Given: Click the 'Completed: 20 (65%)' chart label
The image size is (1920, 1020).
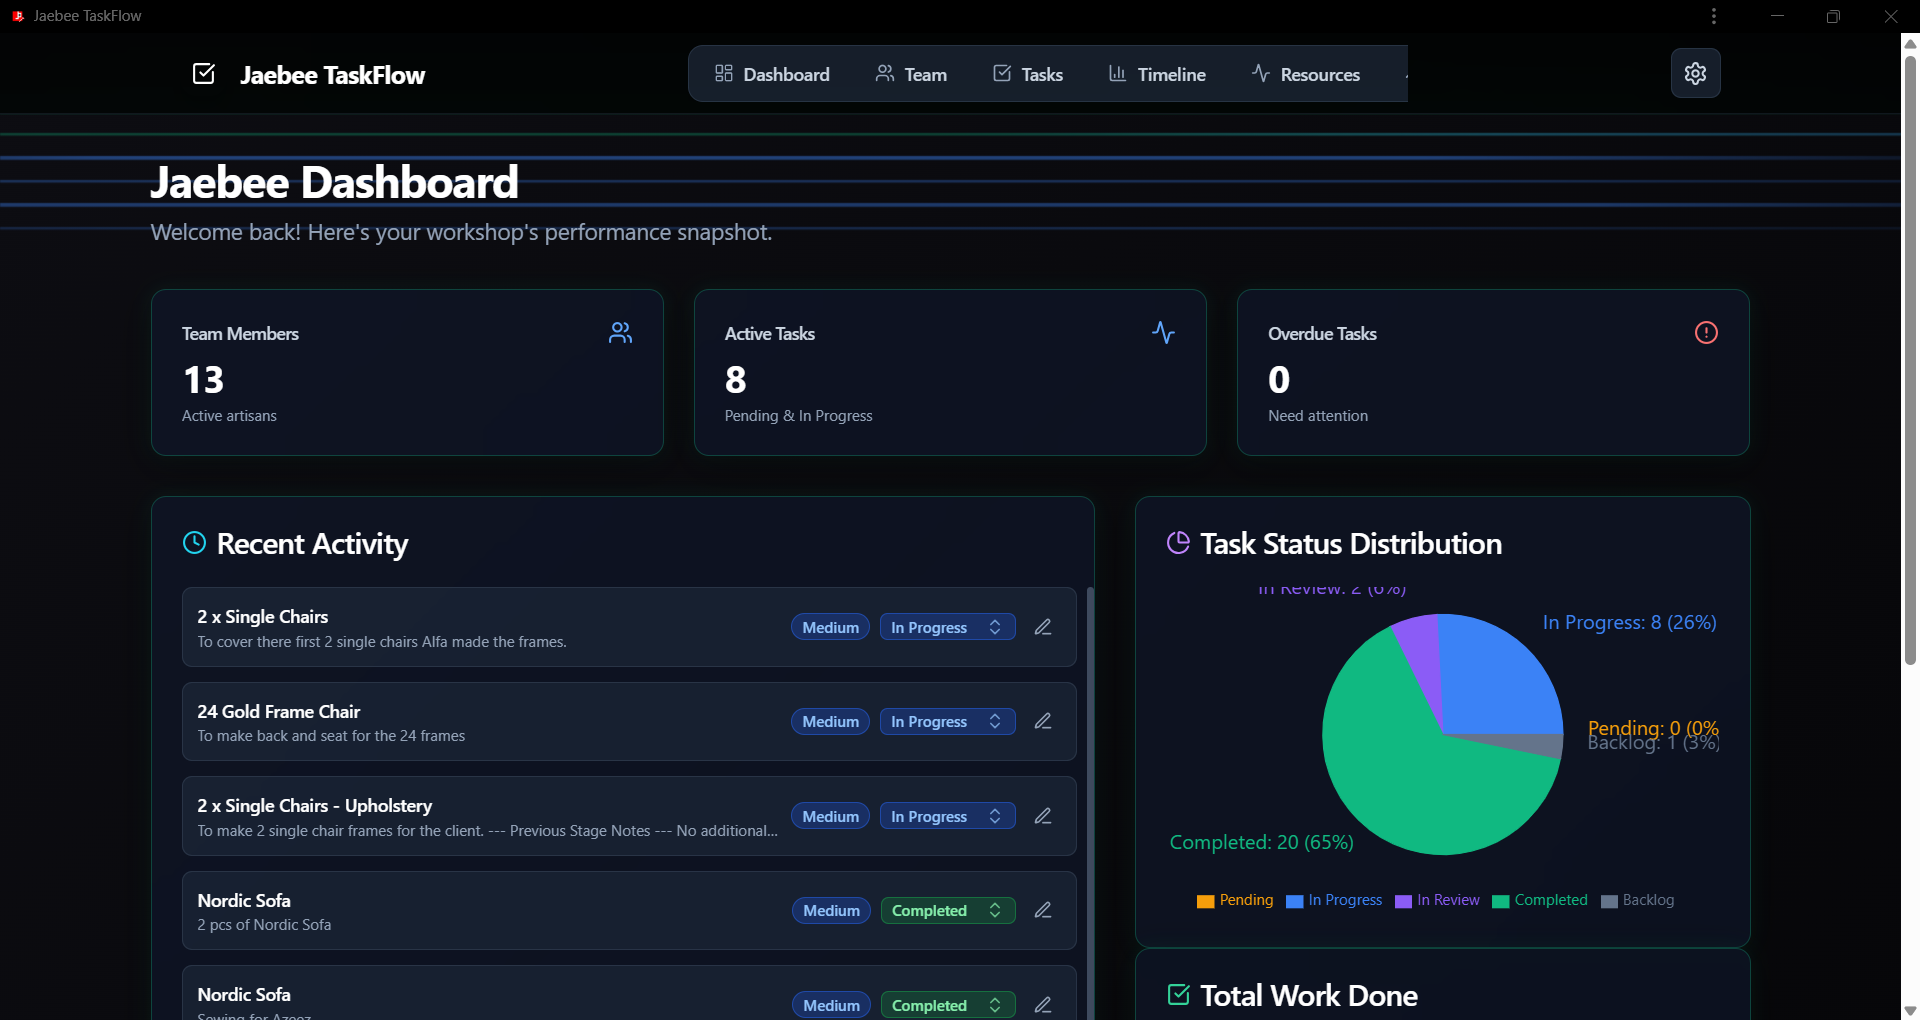Looking at the screenshot, I should [1261, 842].
